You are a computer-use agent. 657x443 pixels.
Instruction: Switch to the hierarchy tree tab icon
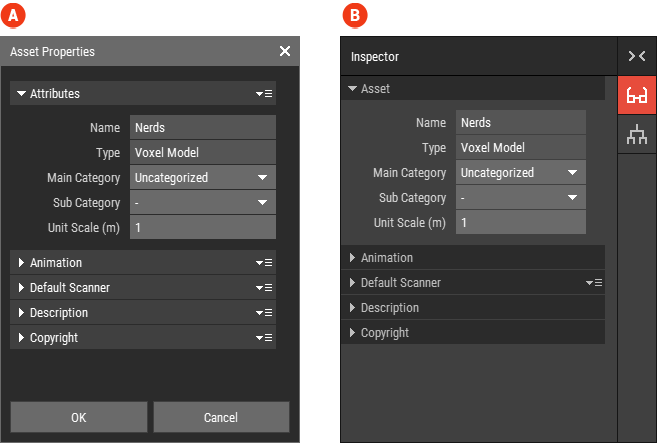pos(637,137)
